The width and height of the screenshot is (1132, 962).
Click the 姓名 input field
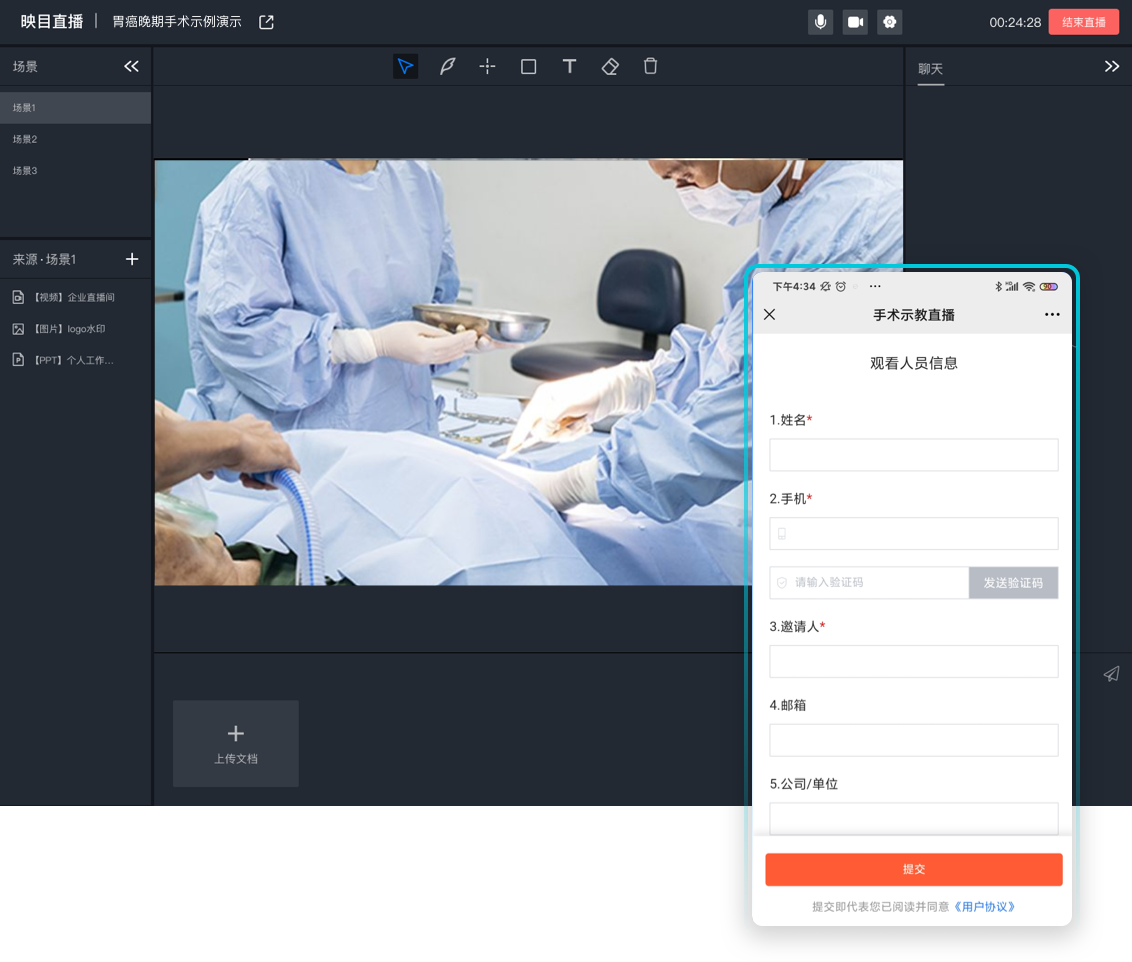(913, 455)
